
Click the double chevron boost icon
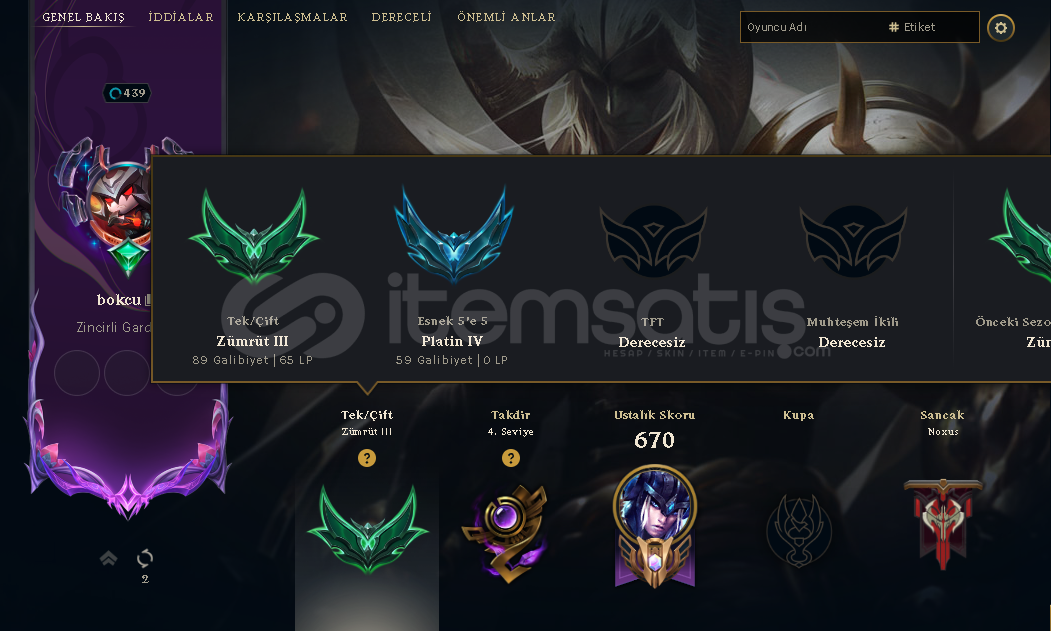[x=109, y=558]
